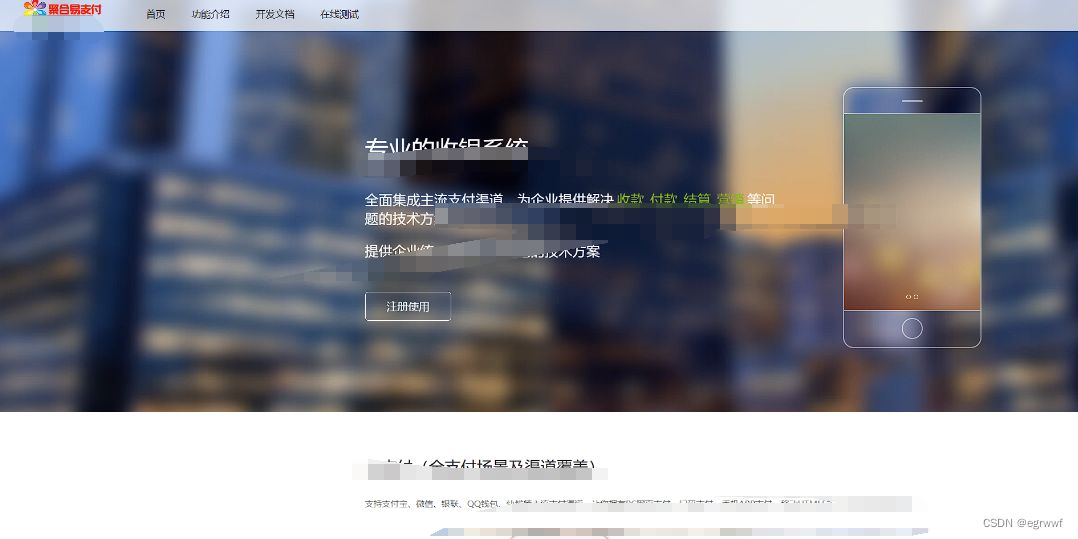Viewport: 1078px width, 539px height.
Task: Select 在线测试 in the top navigation
Action: [340, 14]
